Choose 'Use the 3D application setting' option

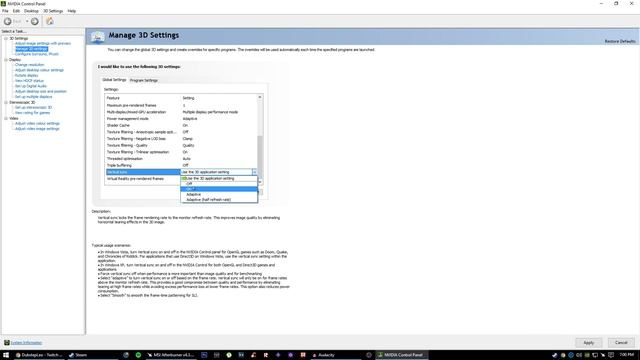point(219,178)
